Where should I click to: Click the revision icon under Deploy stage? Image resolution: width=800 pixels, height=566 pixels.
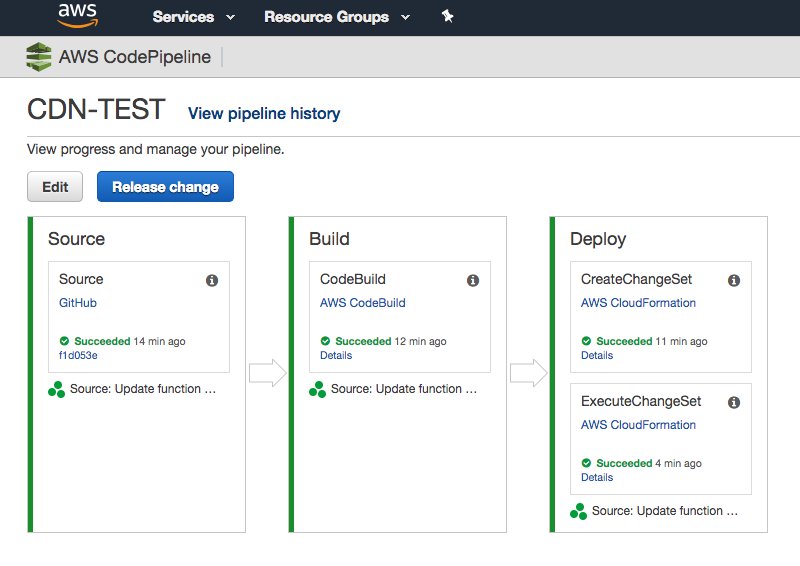(x=579, y=511)
